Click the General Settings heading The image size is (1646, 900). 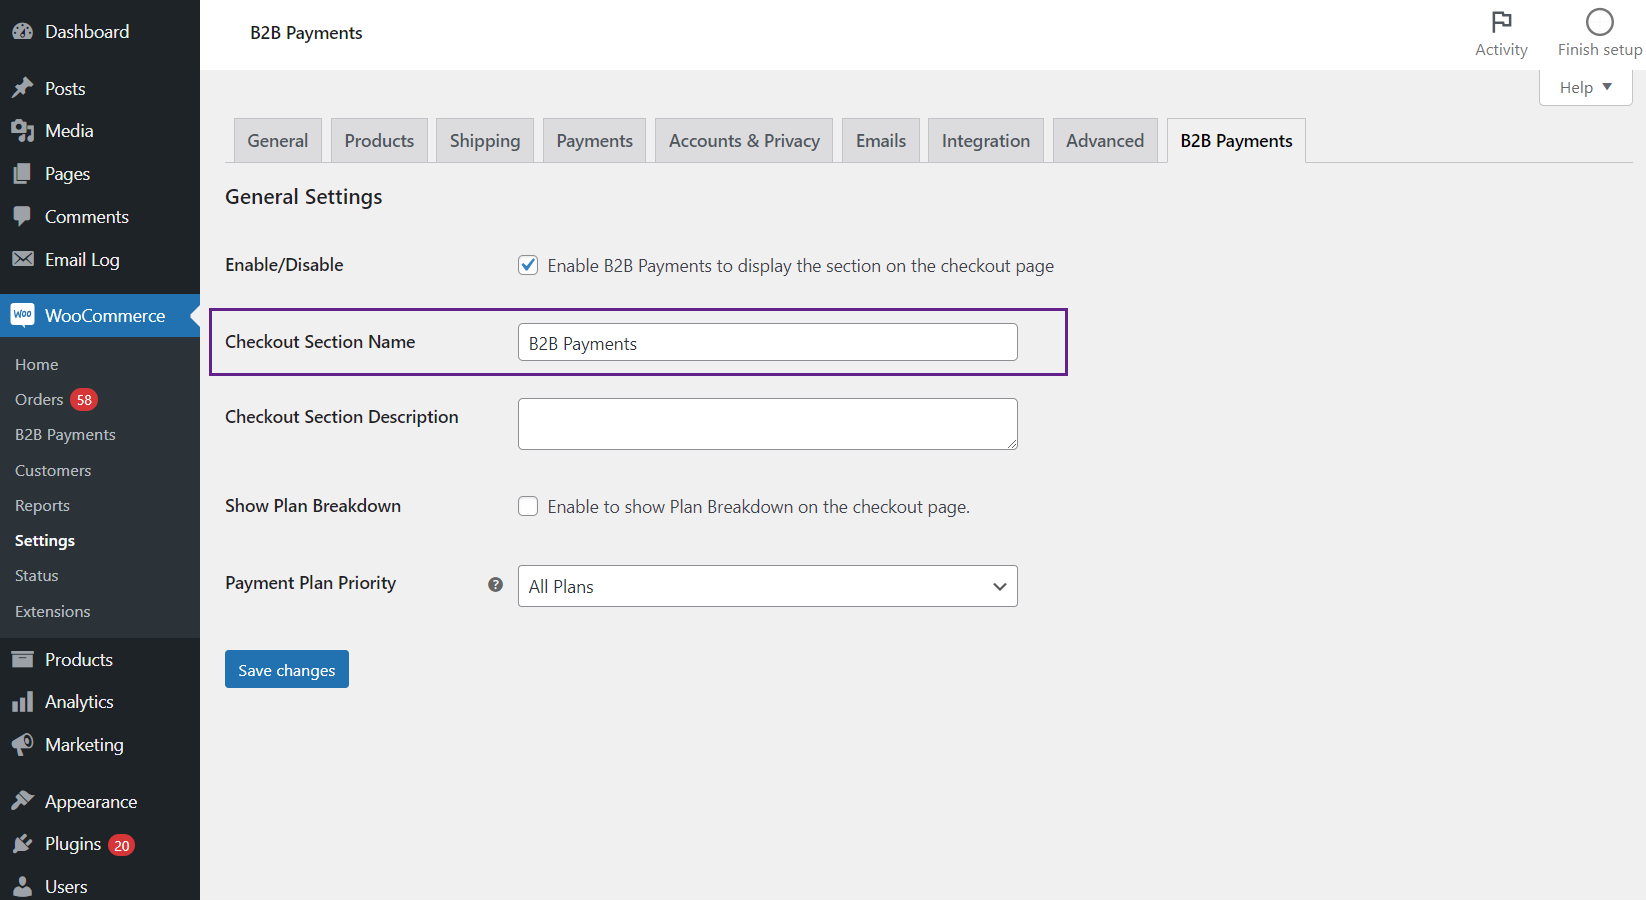click(304, 197)
